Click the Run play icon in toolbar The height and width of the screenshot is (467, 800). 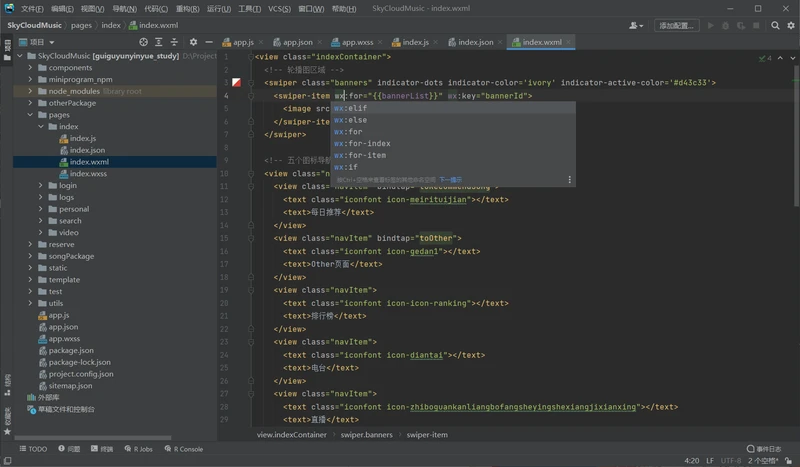710,25
